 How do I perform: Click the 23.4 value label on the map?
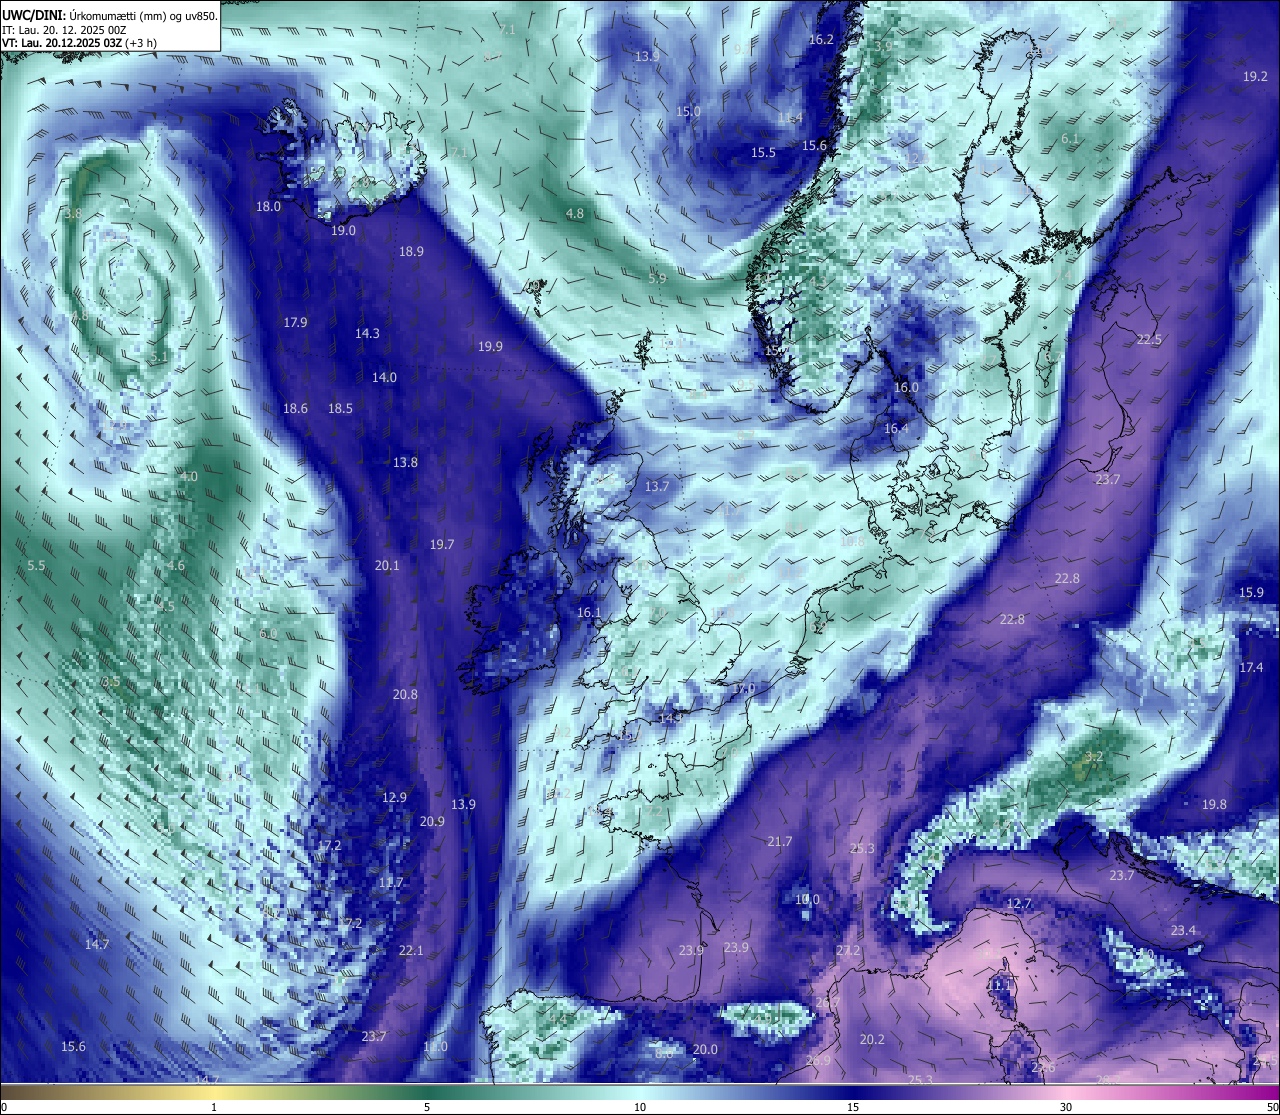1183,931
